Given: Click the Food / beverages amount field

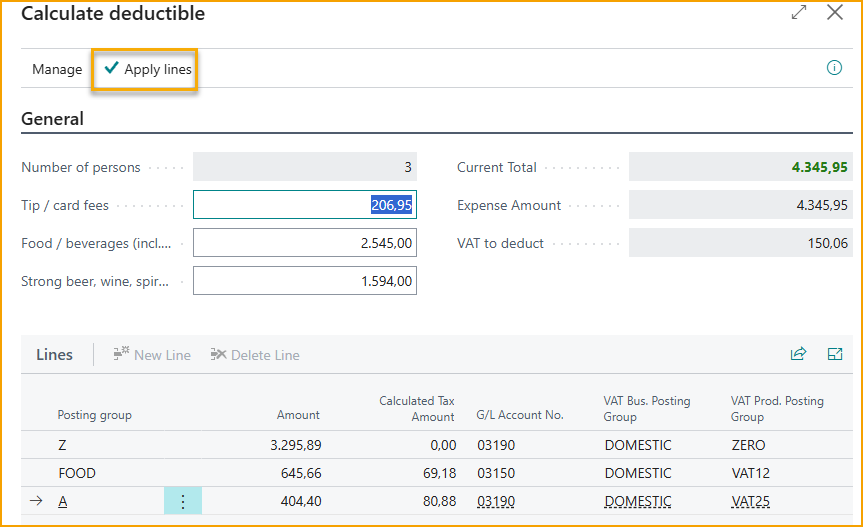Looking at the screenshot, I should [304, 243].
